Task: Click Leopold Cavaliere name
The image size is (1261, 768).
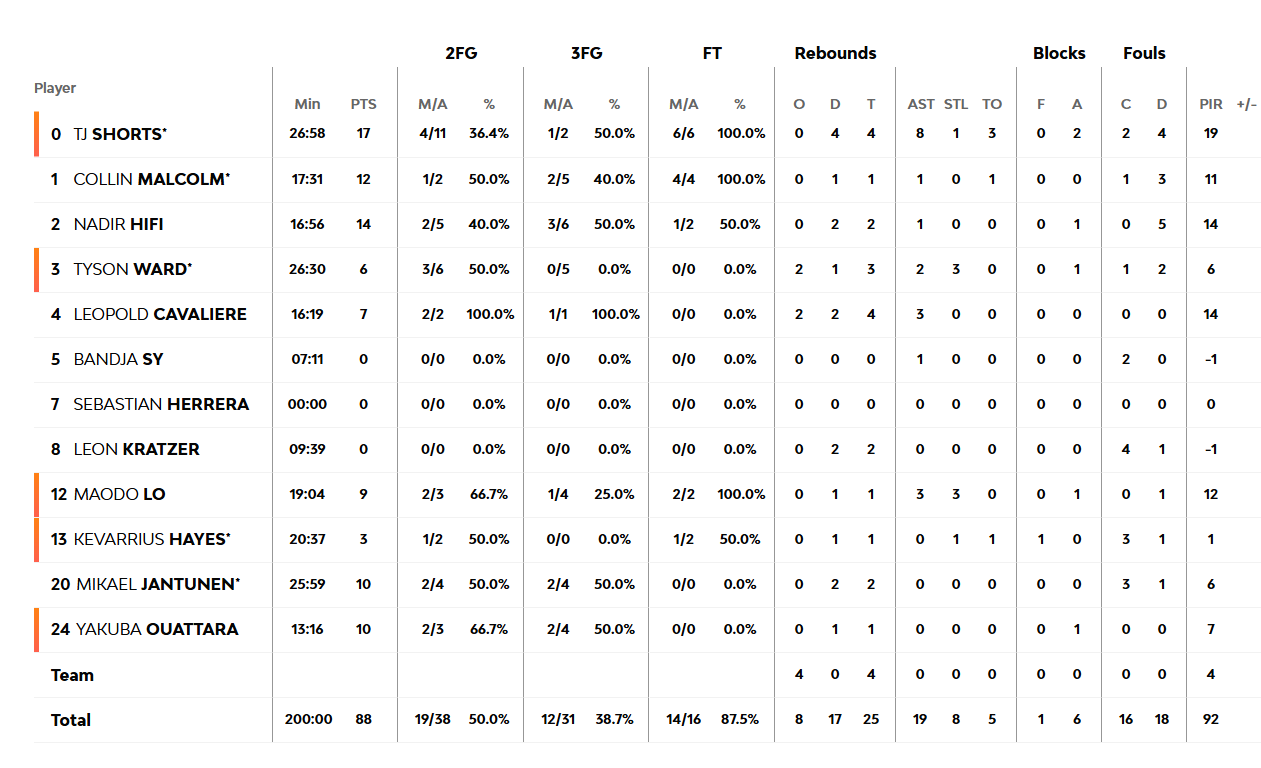Action: (160, 314)
